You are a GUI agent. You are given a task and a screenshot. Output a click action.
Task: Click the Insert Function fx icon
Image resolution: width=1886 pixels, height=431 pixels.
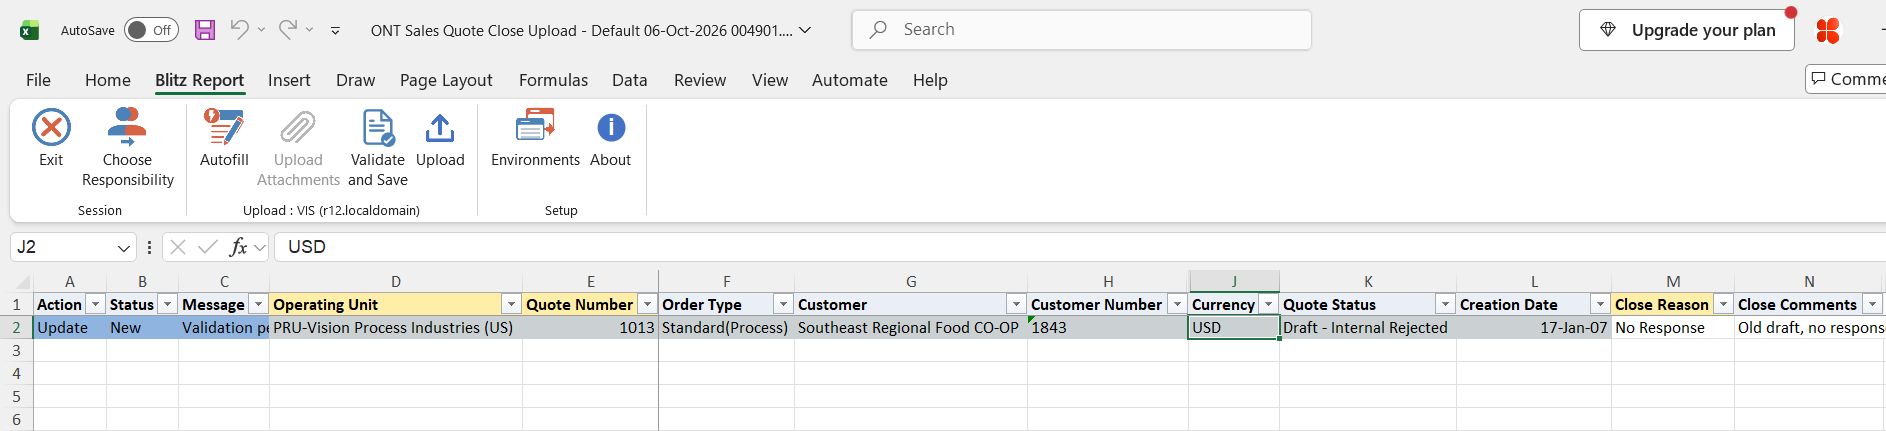[x=238, y=247]
